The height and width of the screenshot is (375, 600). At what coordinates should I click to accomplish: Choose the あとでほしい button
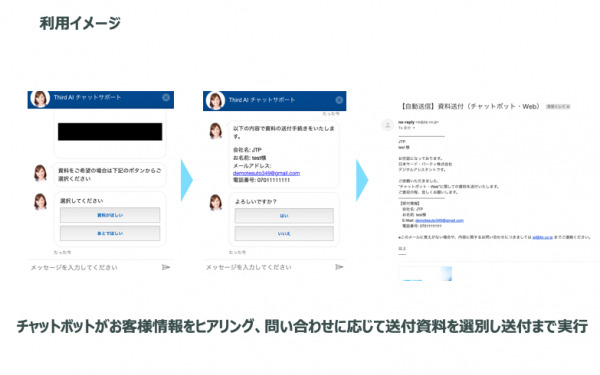110,233
